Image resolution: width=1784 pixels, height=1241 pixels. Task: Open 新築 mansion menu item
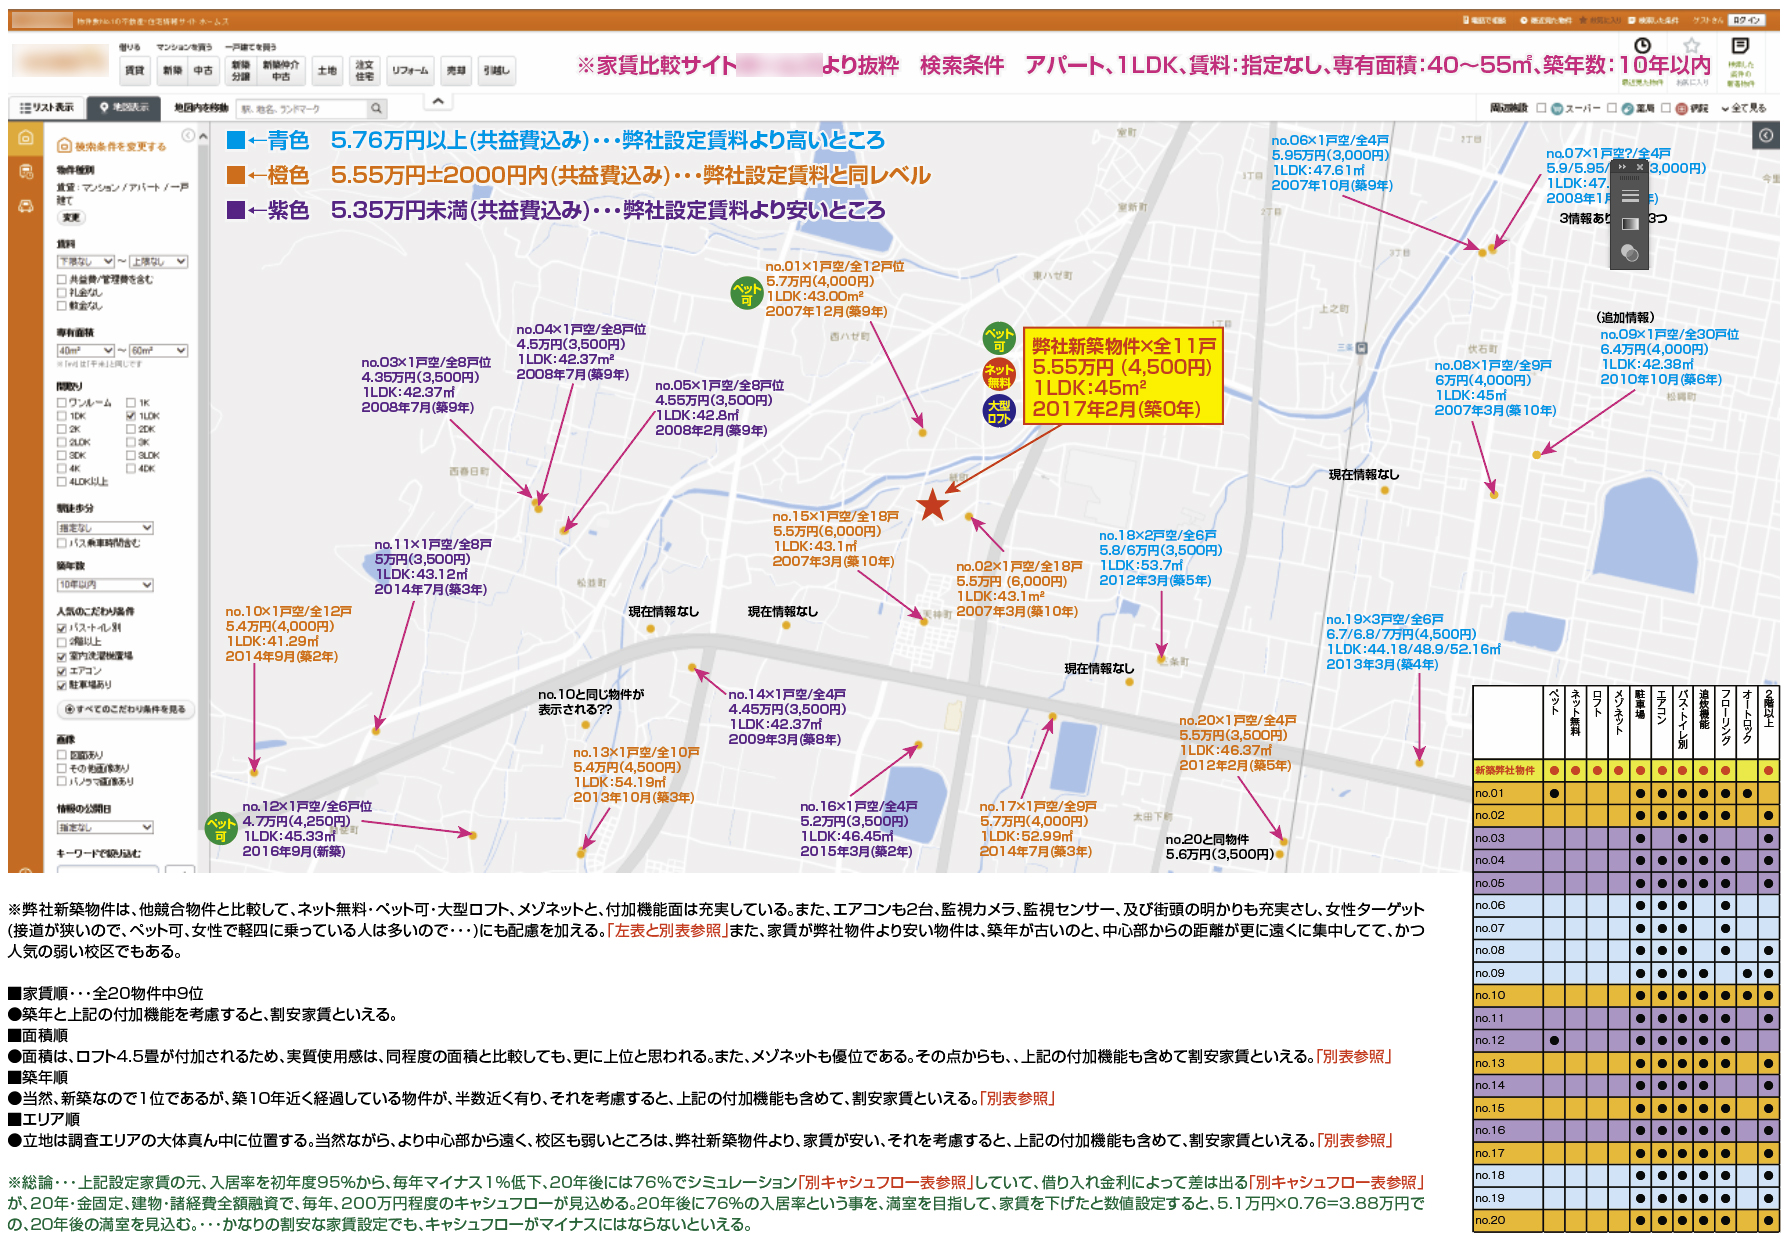[x=173, y=70]
